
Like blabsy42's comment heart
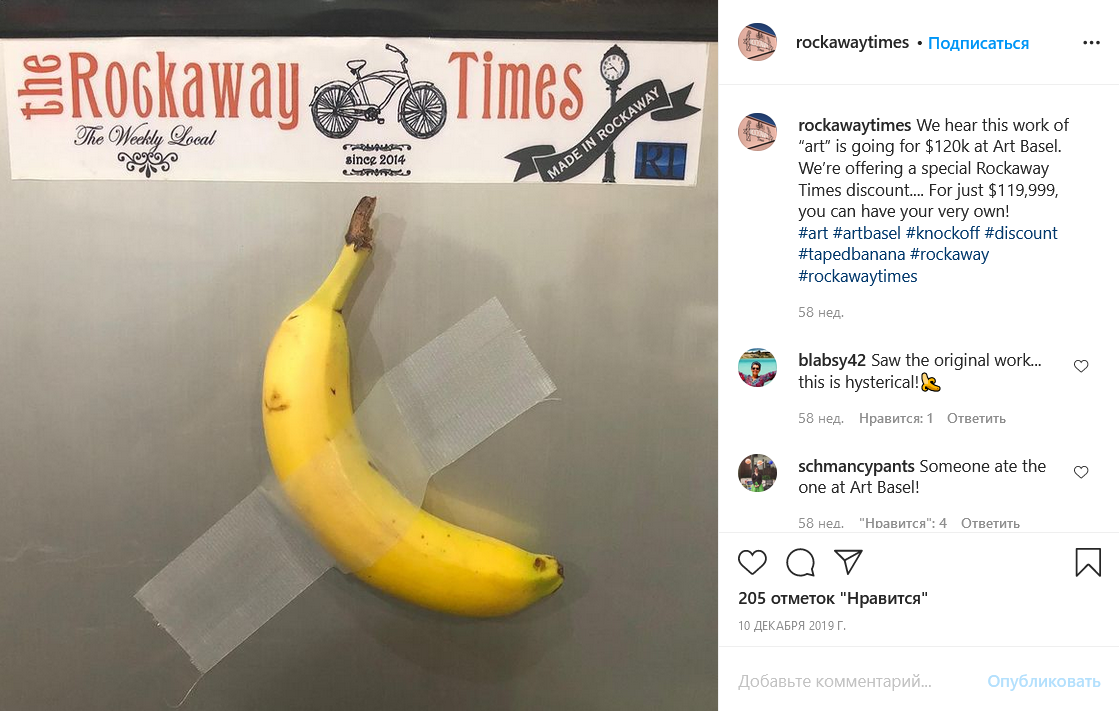point(1081,366)
